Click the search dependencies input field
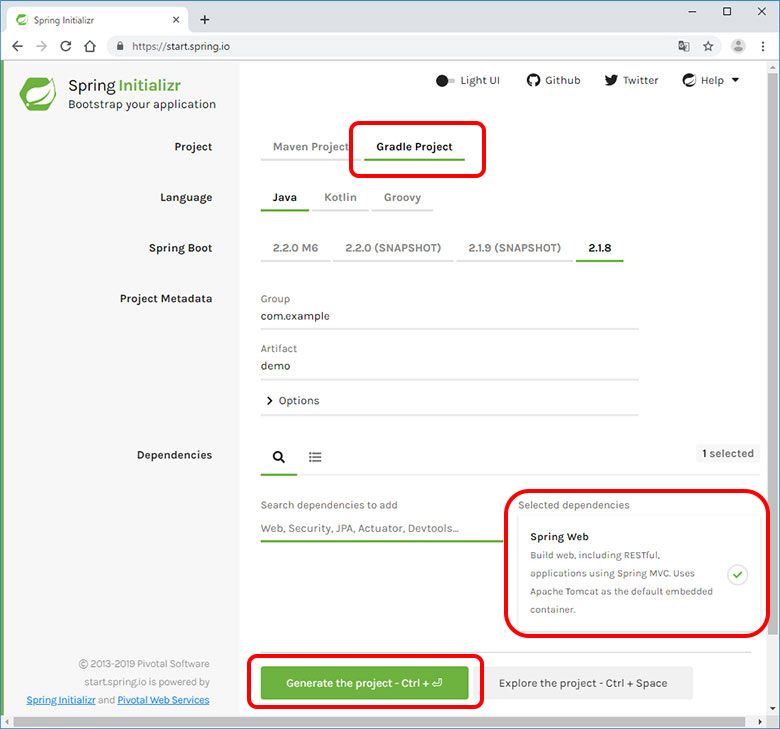The width and height of the screenshot is (780, 729). pyautogui.click(x=380, y=528)
